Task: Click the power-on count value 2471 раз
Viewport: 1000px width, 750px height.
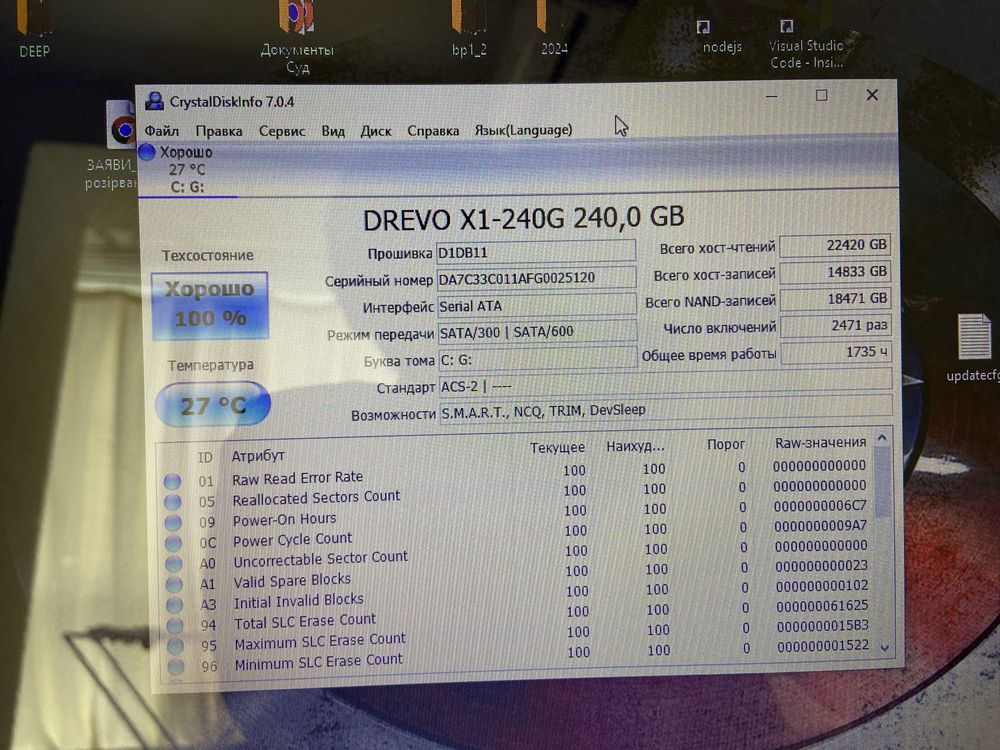Action: (836, 325)
